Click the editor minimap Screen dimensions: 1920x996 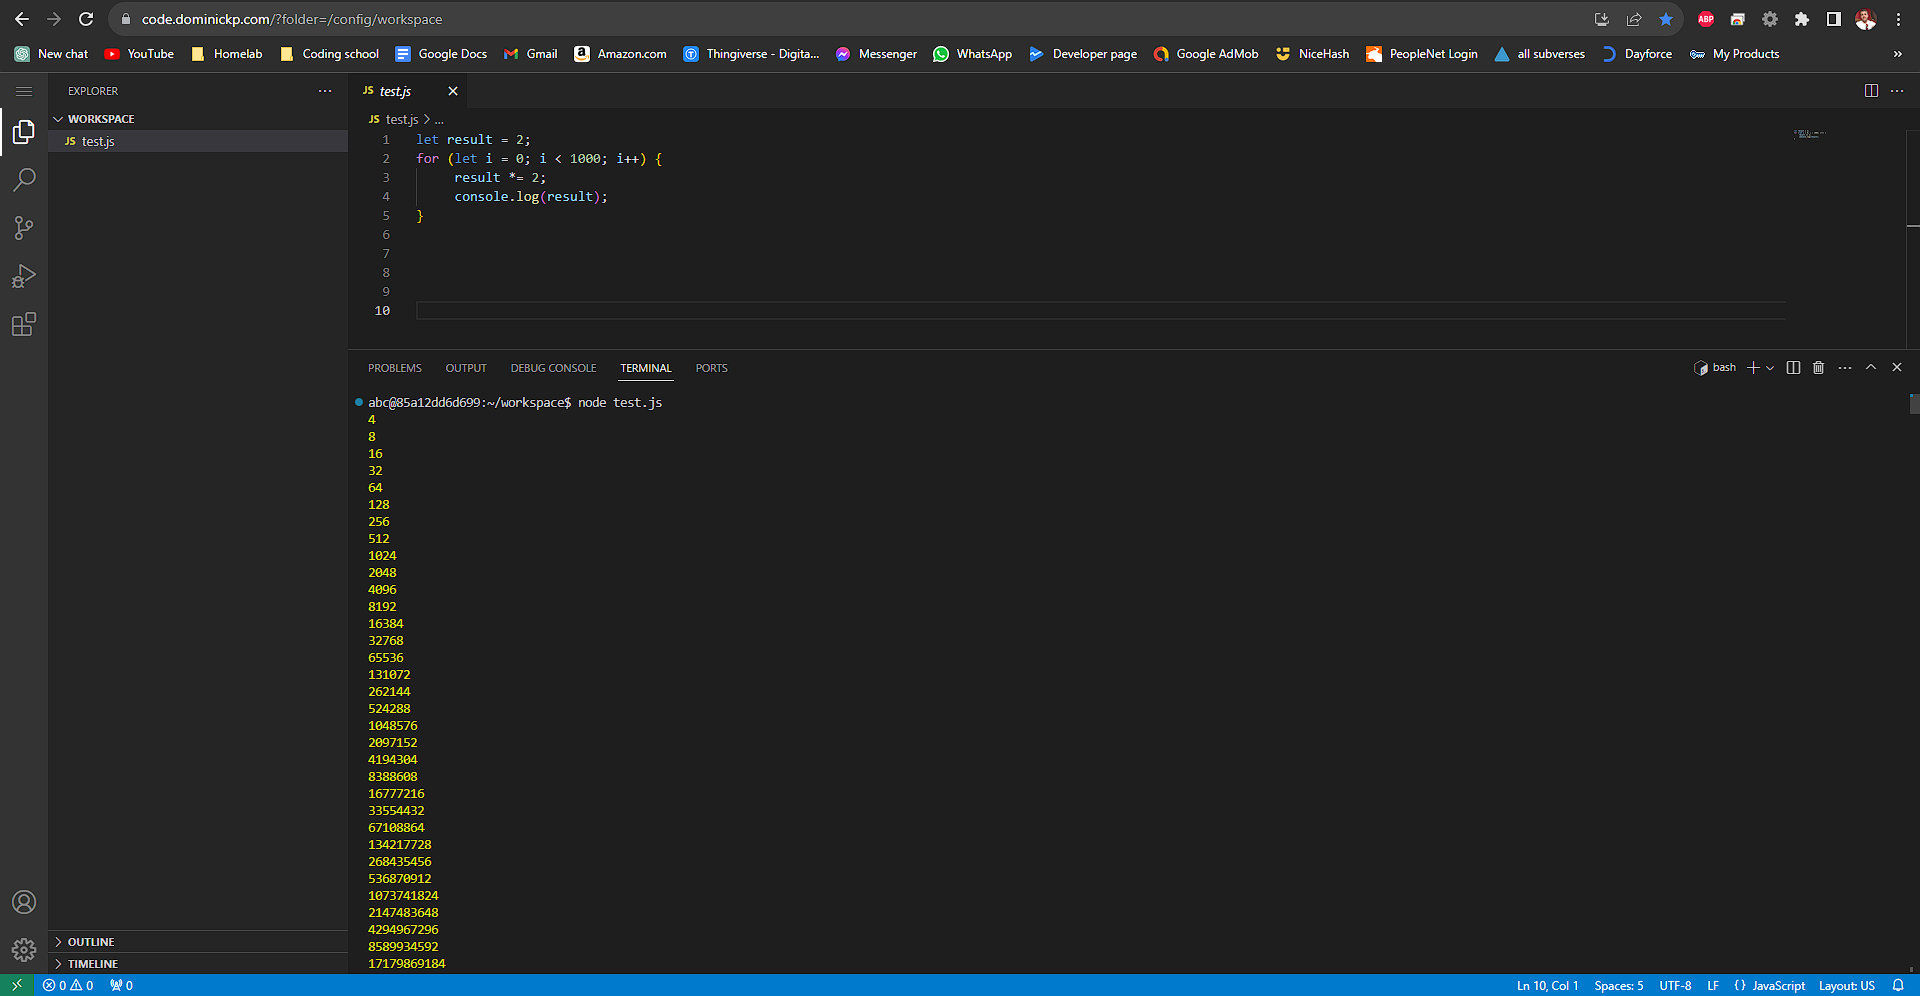pyautogui.click(x=1810, y=134)
